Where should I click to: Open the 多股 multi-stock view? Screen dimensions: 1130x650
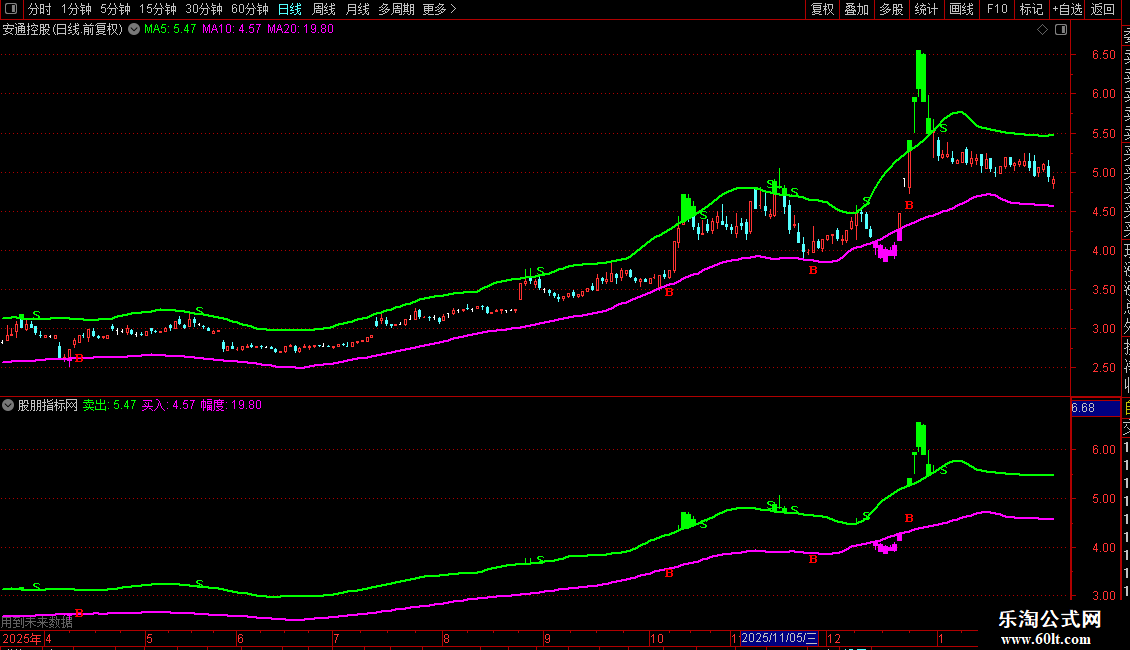coord(891,9)
